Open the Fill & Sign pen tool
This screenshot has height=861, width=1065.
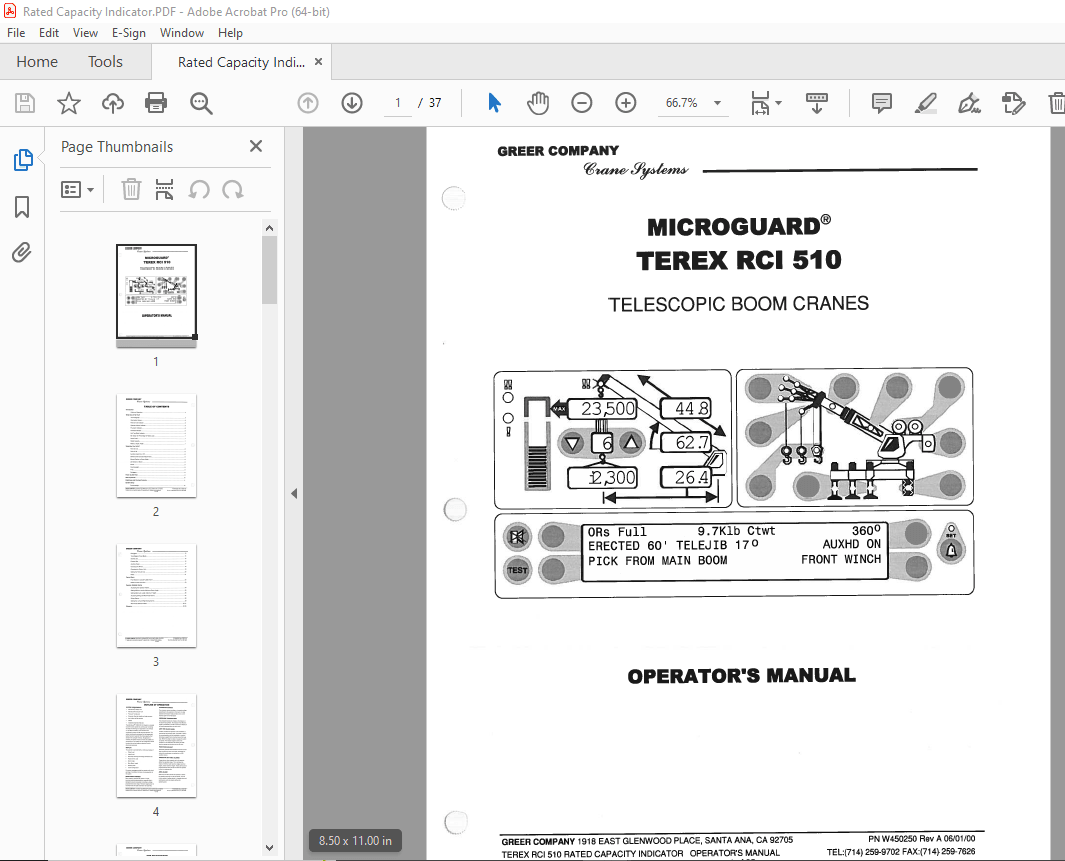(969, 103)
